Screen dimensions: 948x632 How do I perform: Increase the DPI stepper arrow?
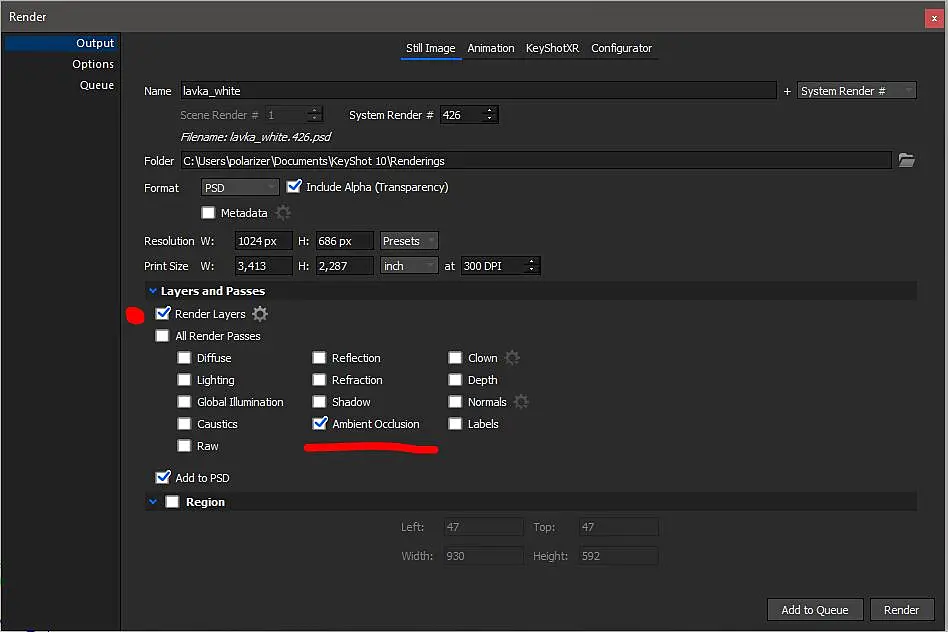coord(531,261)
